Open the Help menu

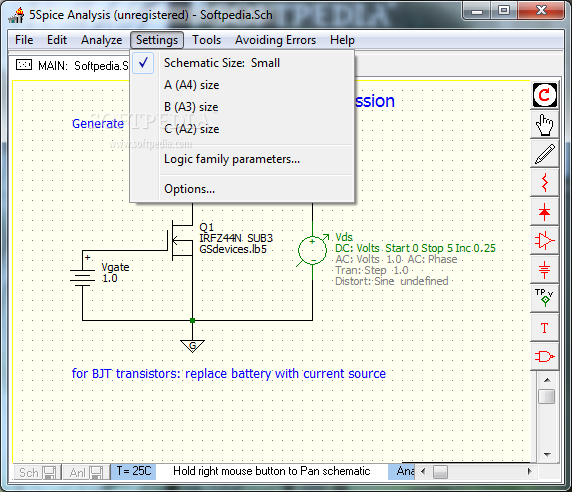tap(342, 40)
